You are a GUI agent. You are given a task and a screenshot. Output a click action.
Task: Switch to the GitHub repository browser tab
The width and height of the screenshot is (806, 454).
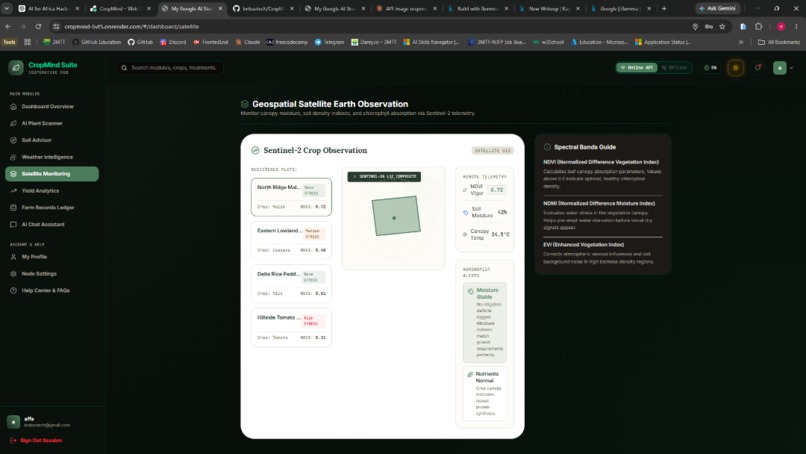[263, 8]
